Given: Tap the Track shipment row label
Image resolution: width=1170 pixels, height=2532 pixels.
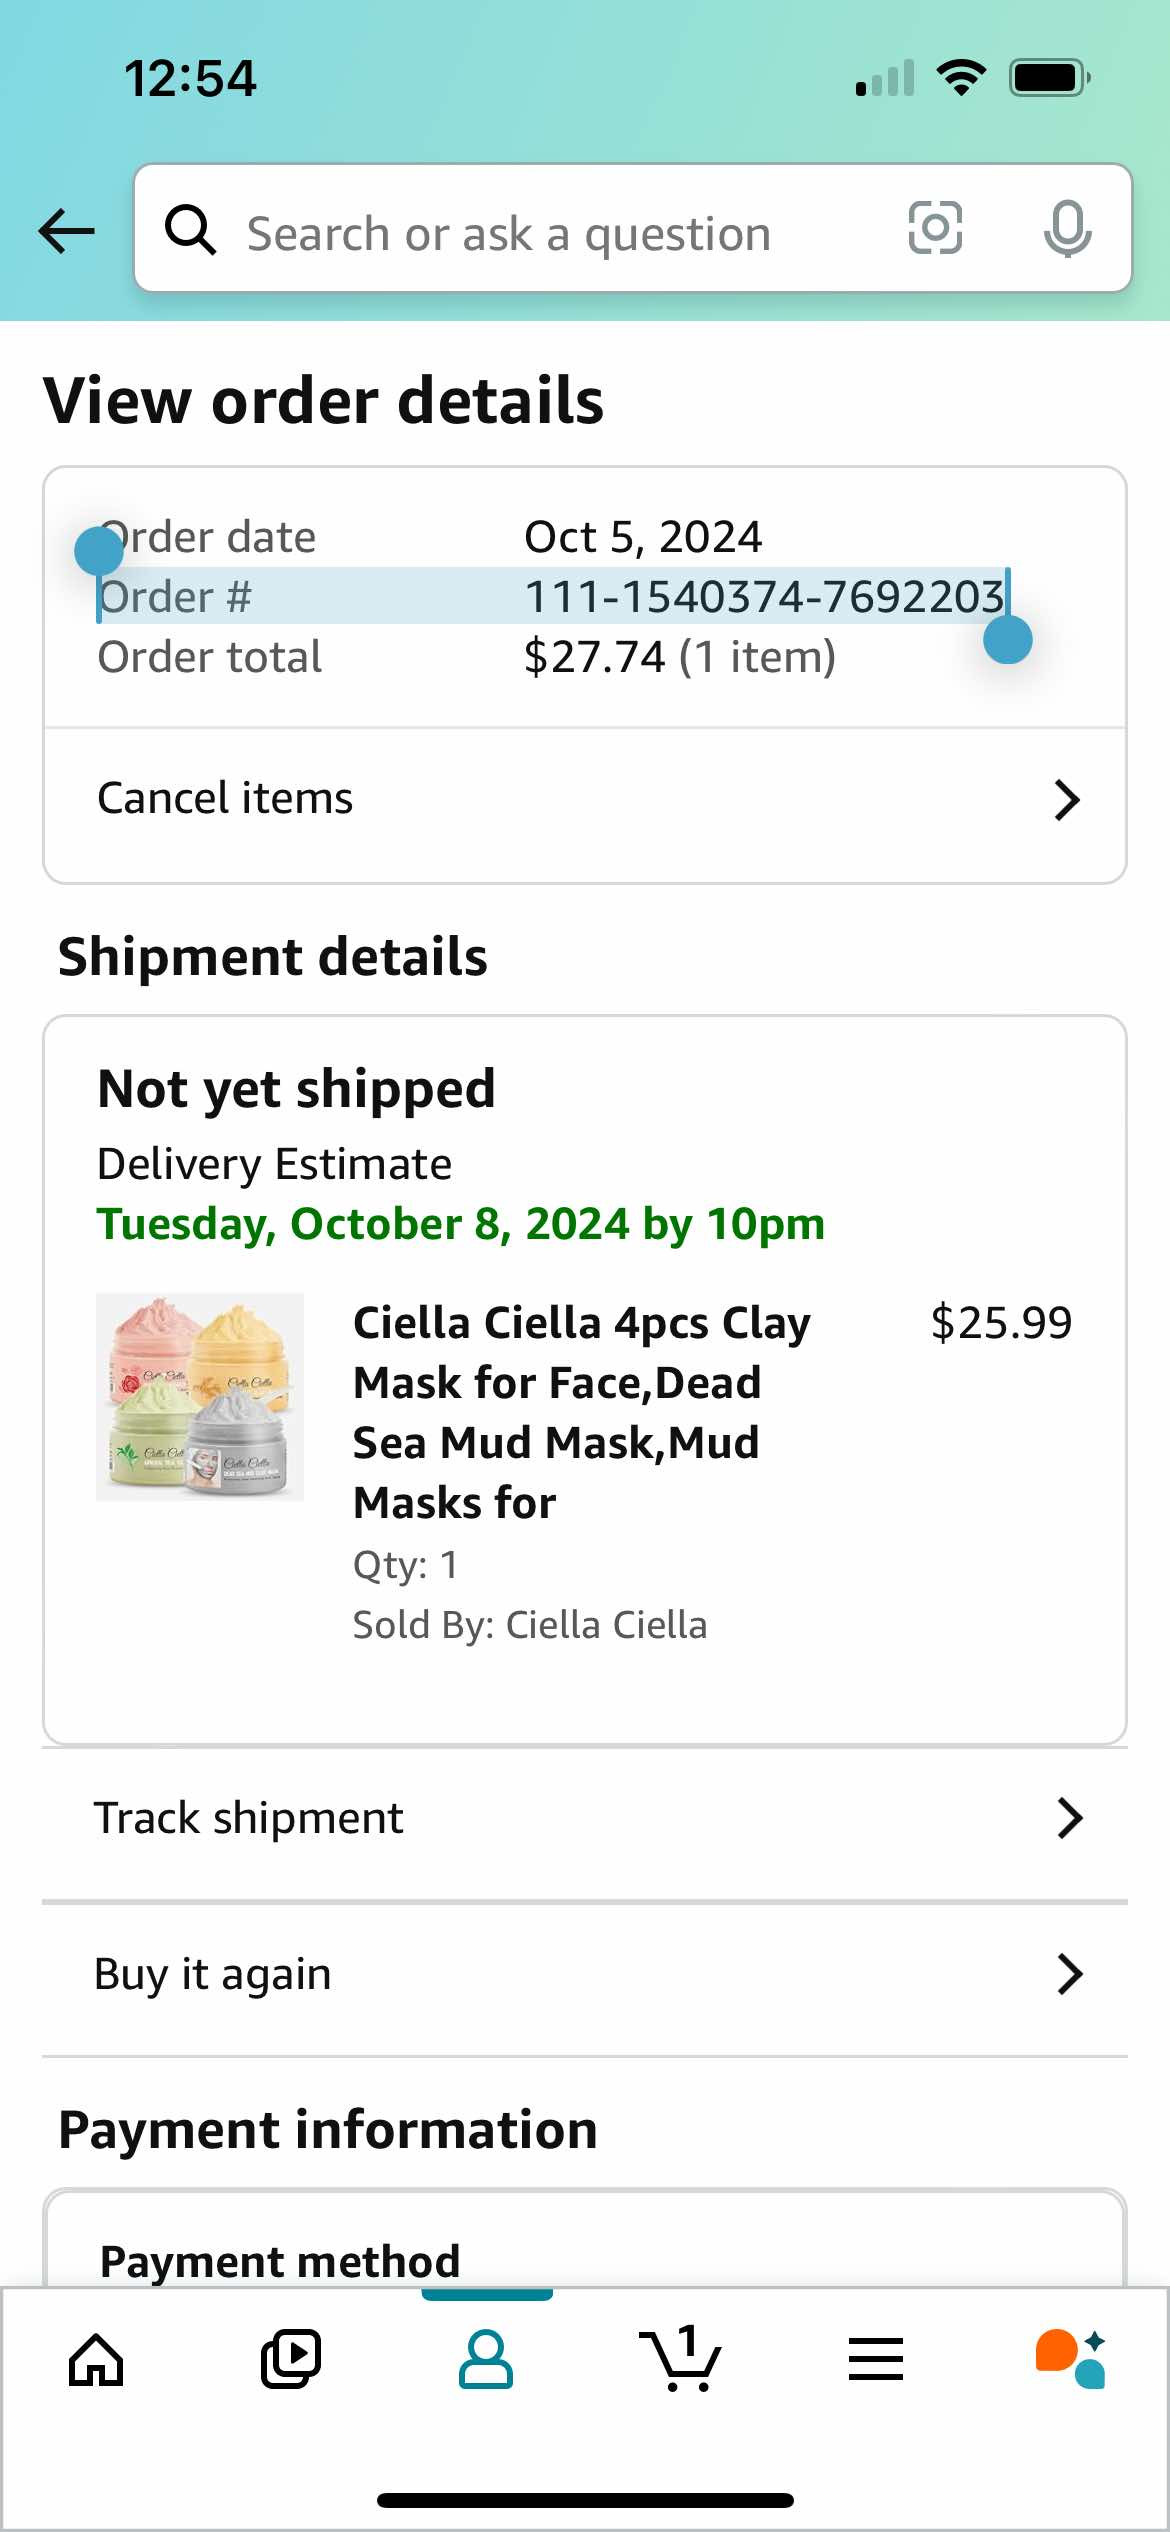Looking at the screenshot, I should click(249, 1819).
